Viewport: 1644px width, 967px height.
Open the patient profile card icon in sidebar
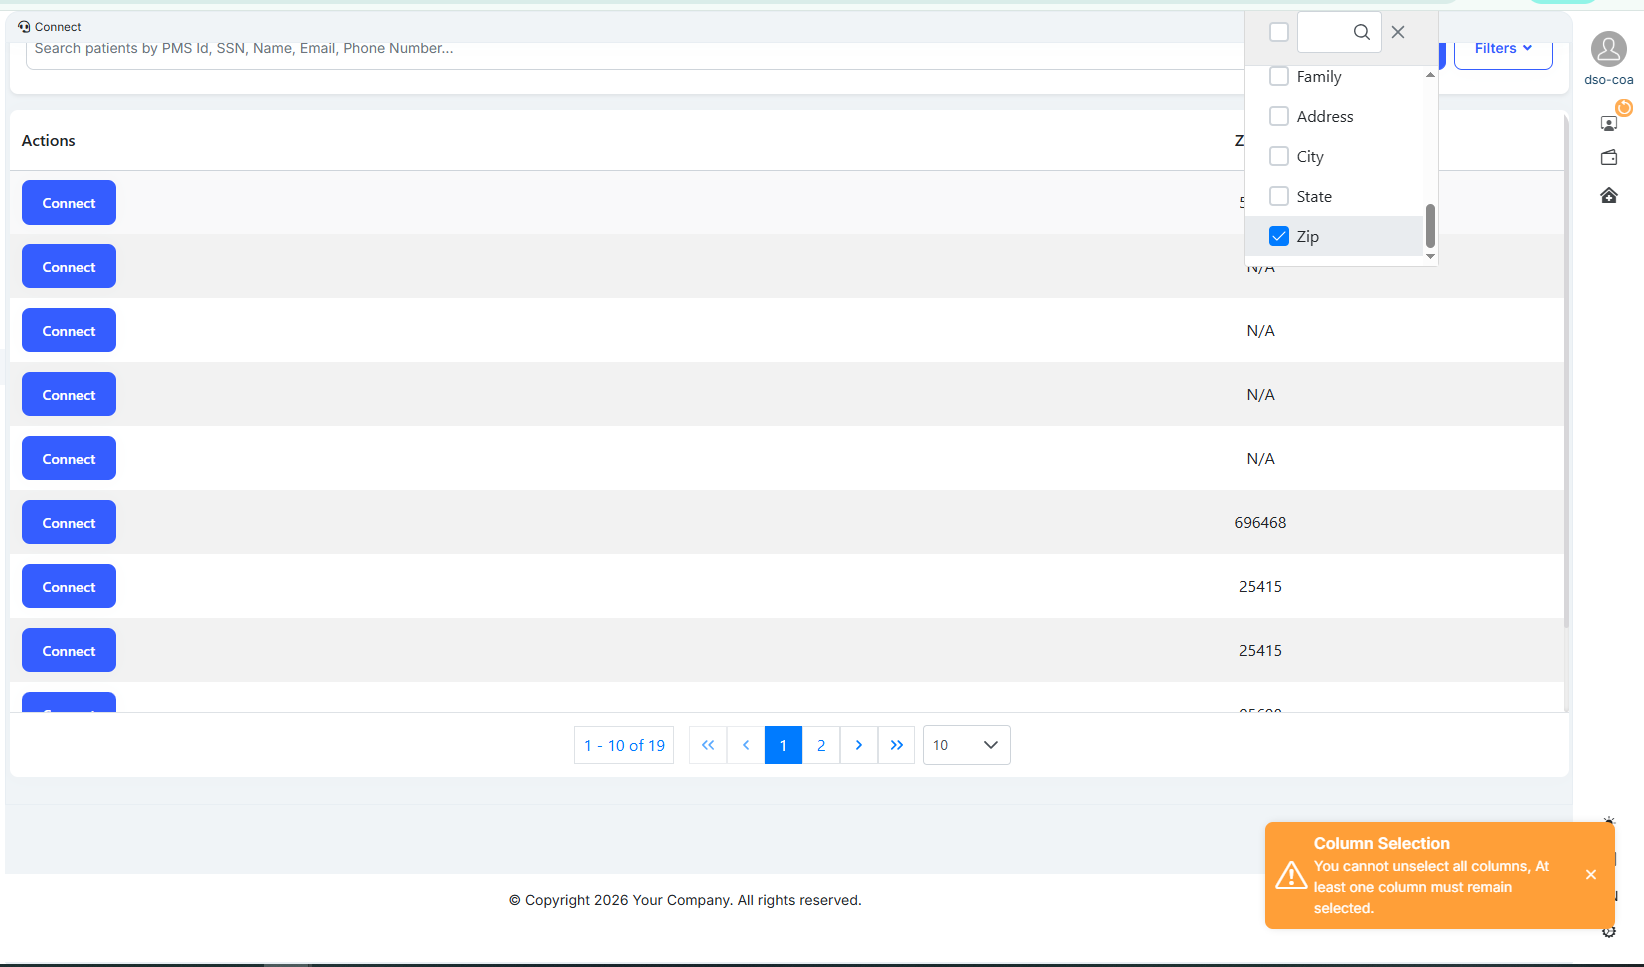click(x=1608, y=124)
